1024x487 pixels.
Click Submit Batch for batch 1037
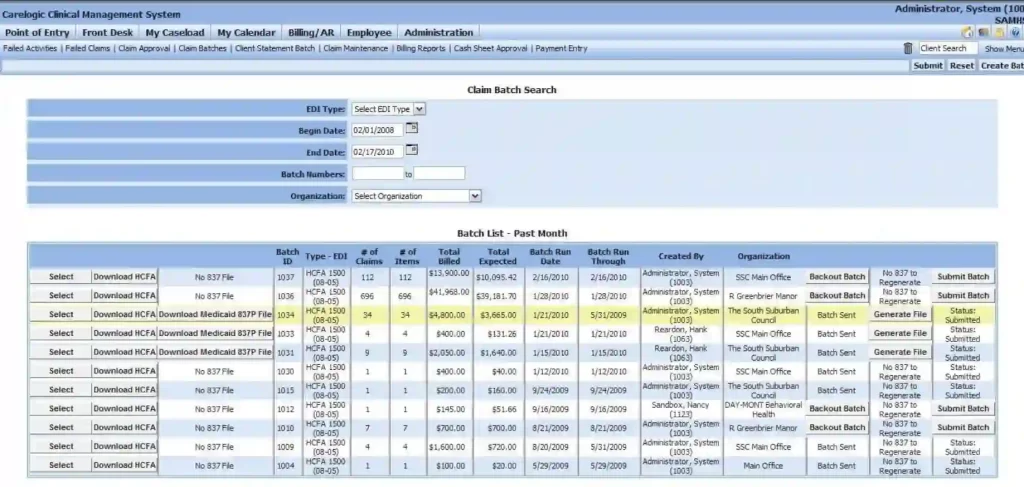(x=963, y=277)
